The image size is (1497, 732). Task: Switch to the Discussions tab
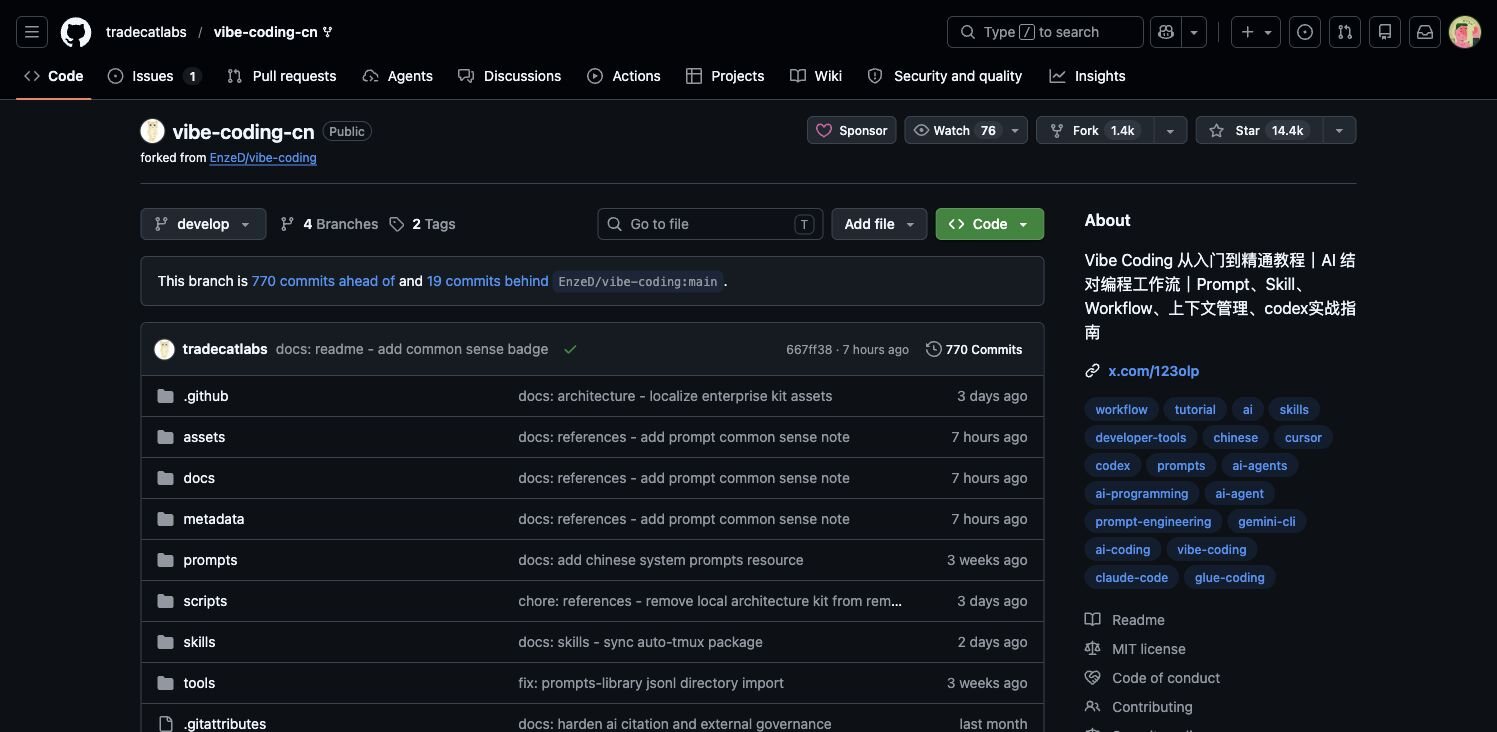coord(510,76)
